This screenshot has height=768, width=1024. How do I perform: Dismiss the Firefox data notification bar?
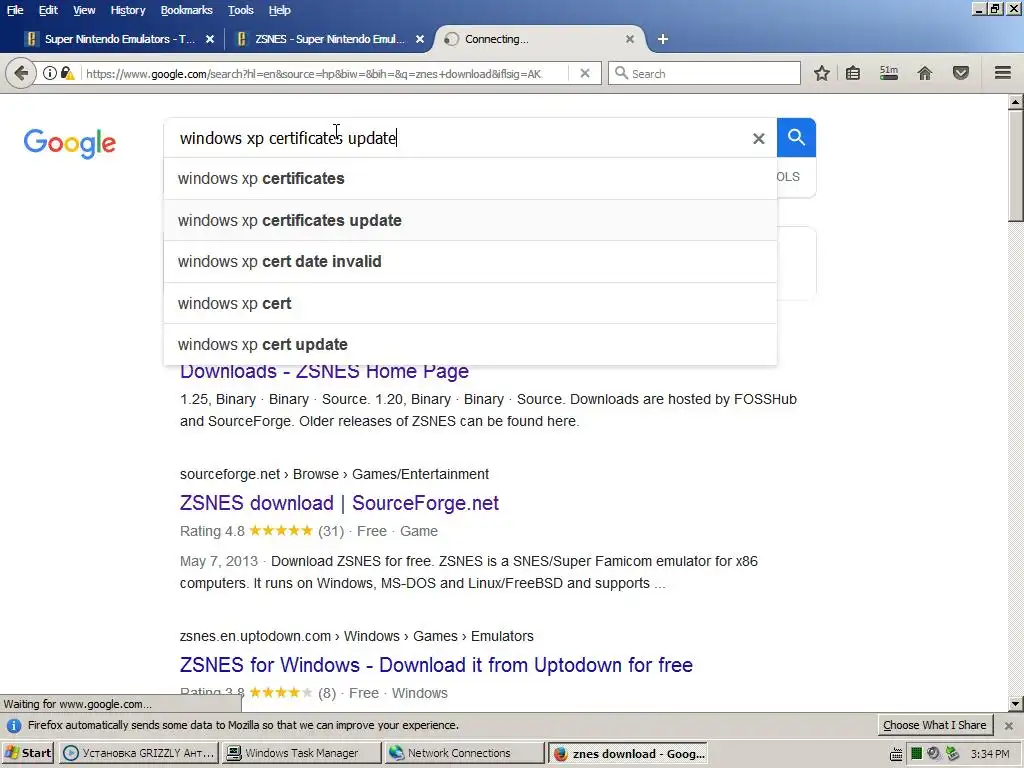coord(1009,726)
